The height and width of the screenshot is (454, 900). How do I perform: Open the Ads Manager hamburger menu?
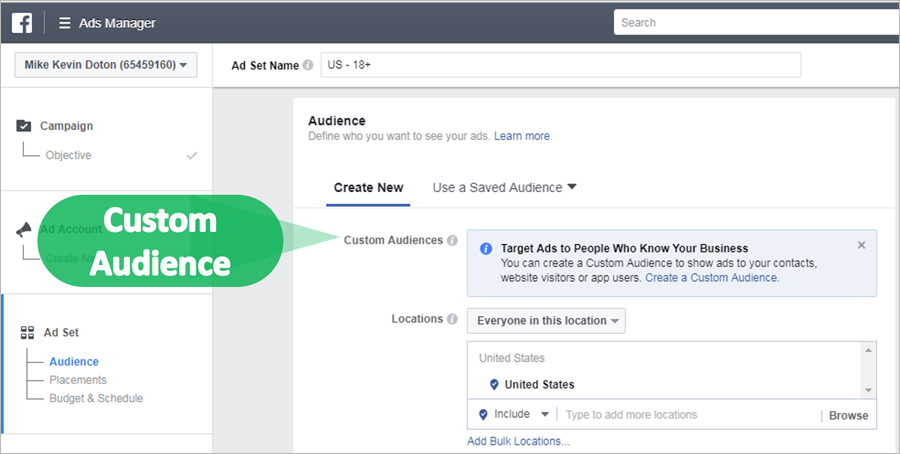(x=65, y=23)
